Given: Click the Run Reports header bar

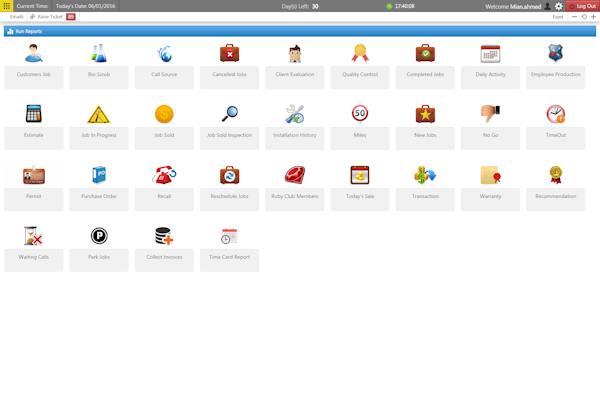Looking at the screenshot, I should [x=300, y=31].
